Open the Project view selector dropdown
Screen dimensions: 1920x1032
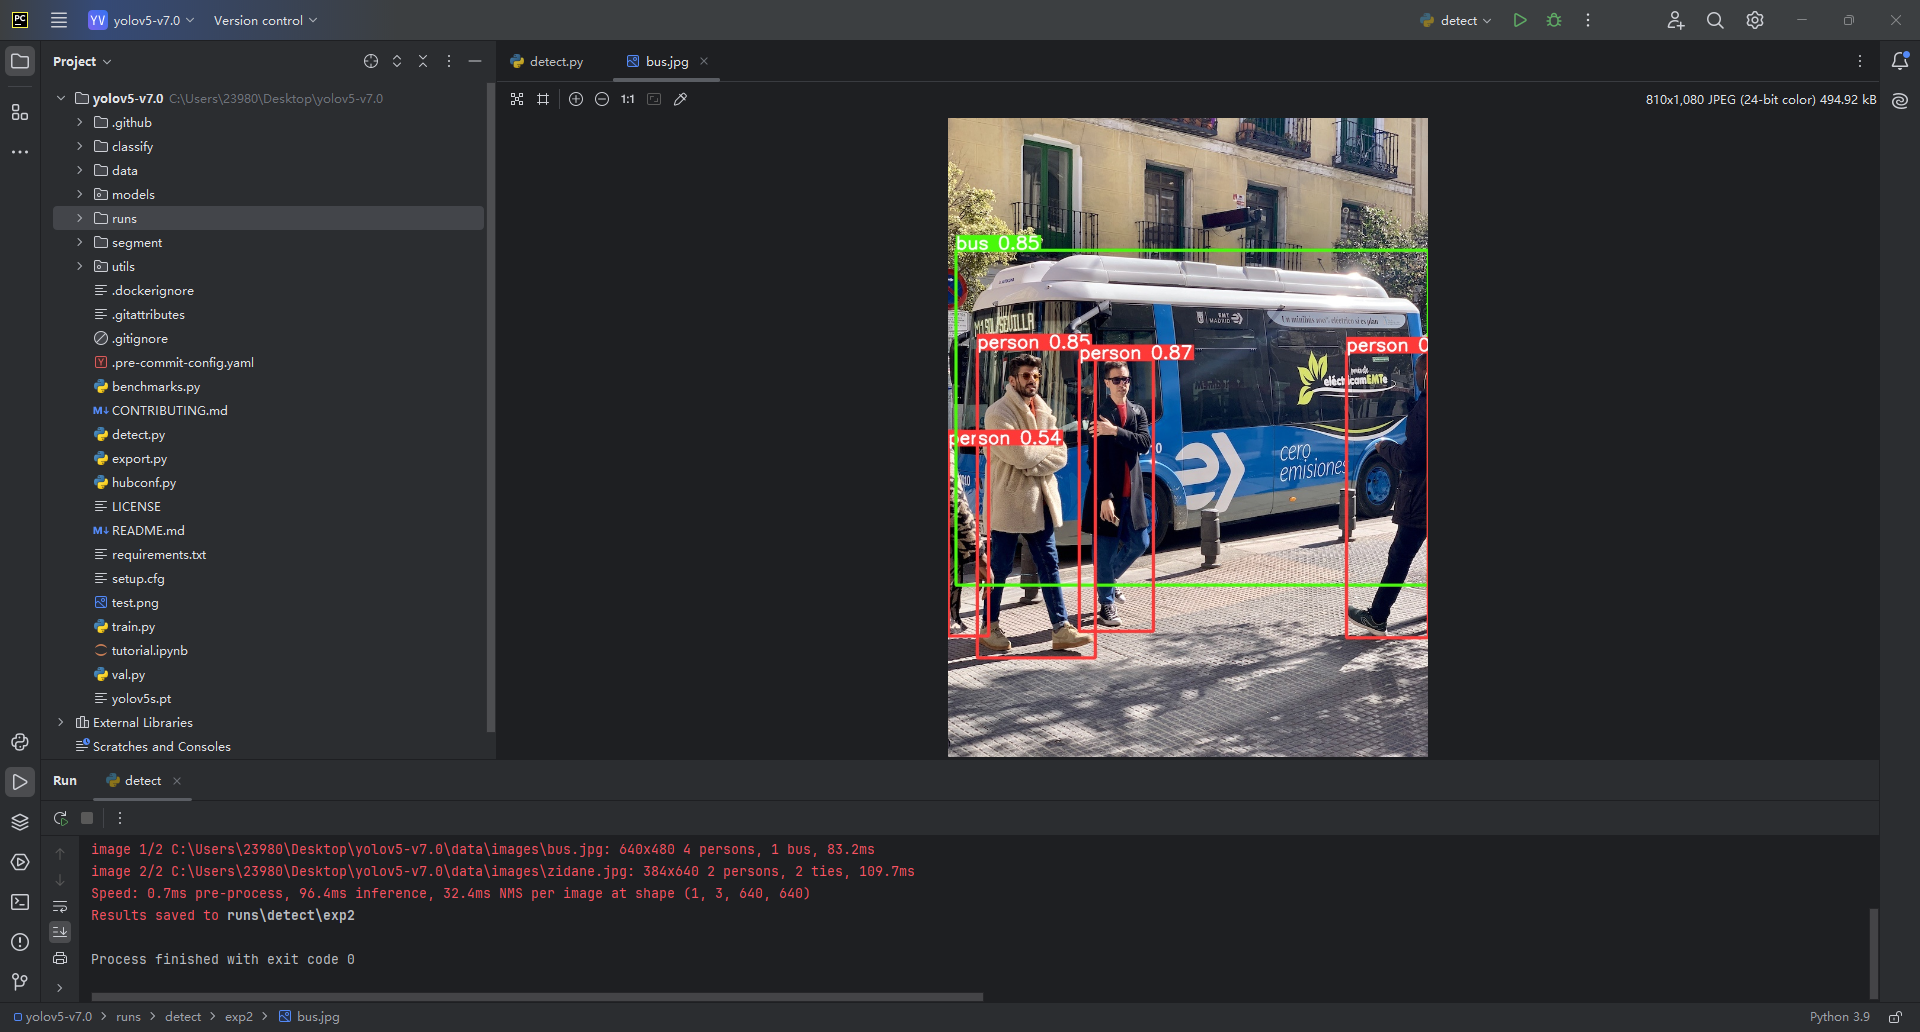[x=82, y=61]
